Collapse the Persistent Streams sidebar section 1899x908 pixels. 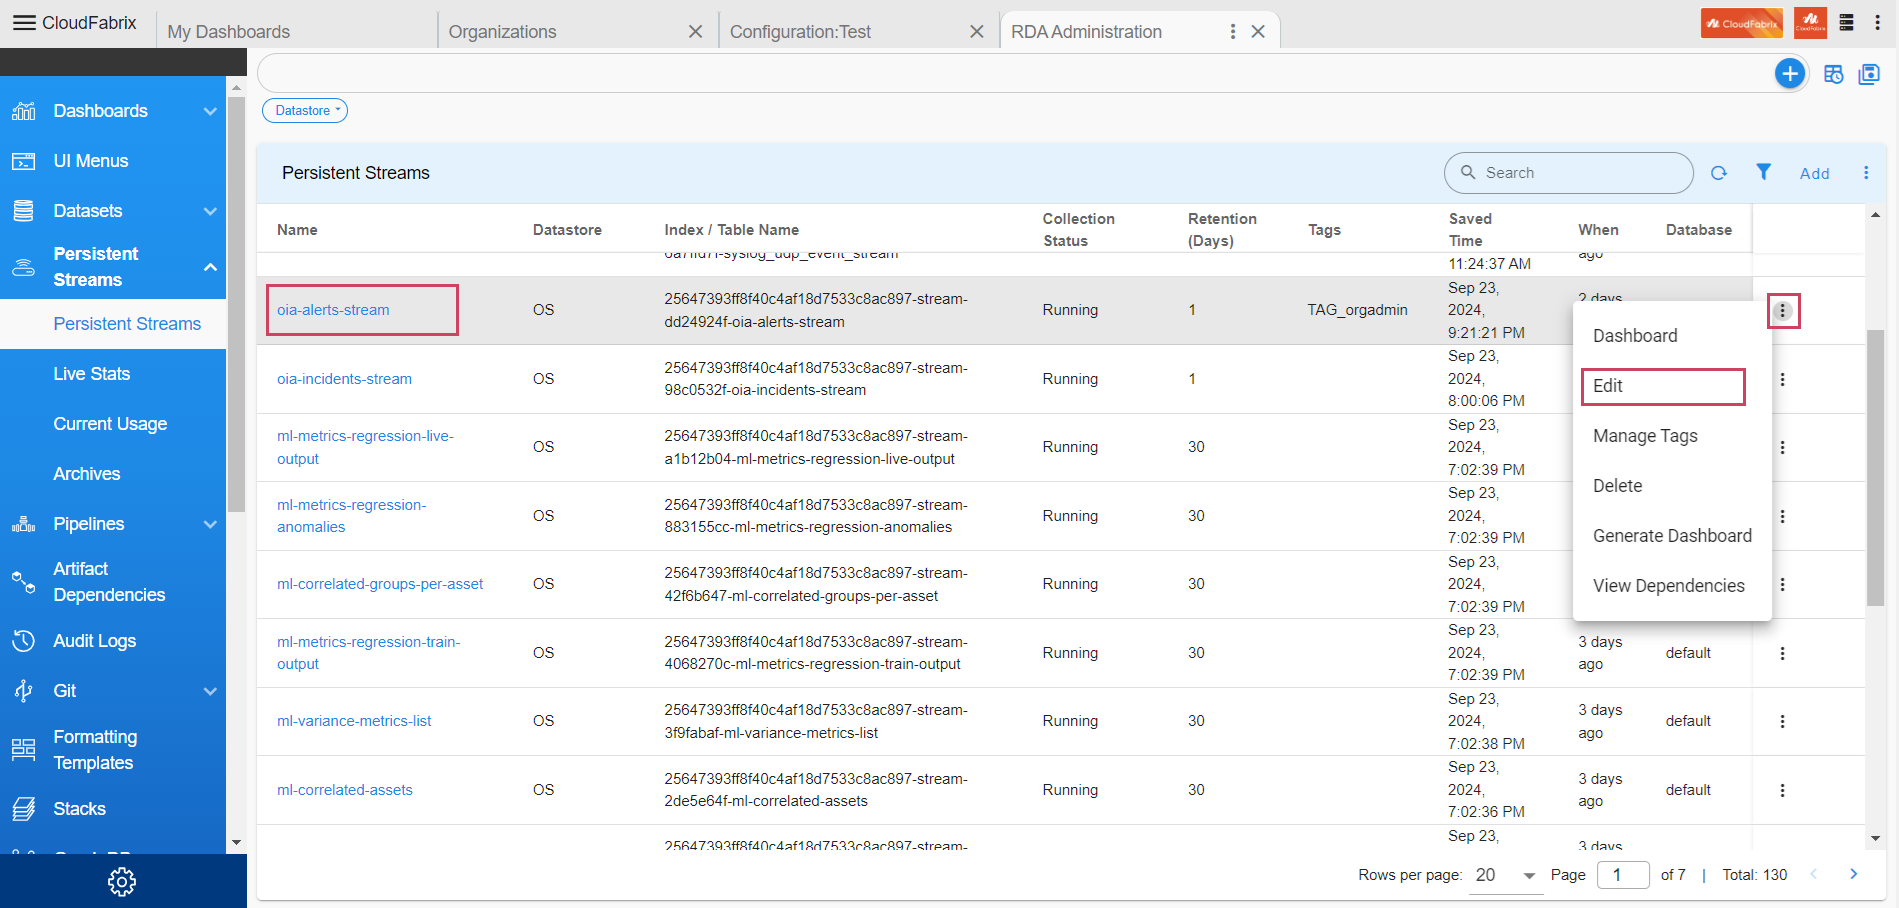coord(209,266)
